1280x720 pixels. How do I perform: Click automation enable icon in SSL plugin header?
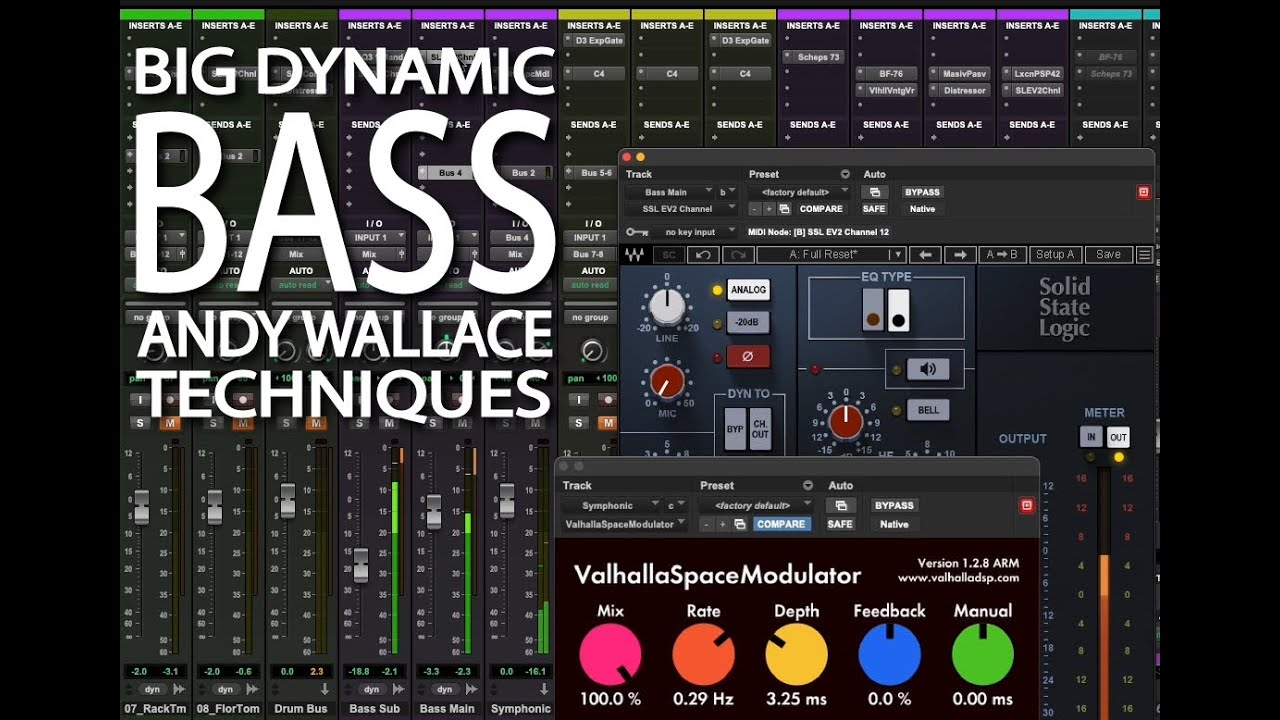(874, 192)
